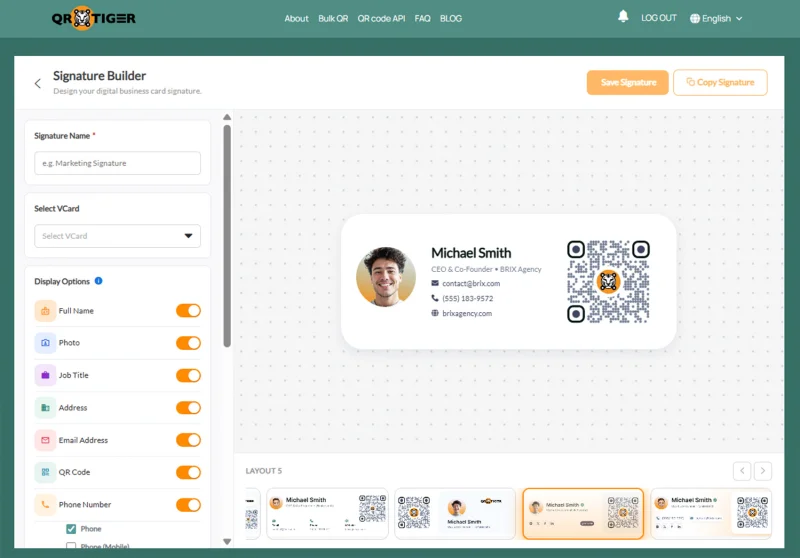Click the Address building icon
The image size is (800, 558).
(45, 408)
